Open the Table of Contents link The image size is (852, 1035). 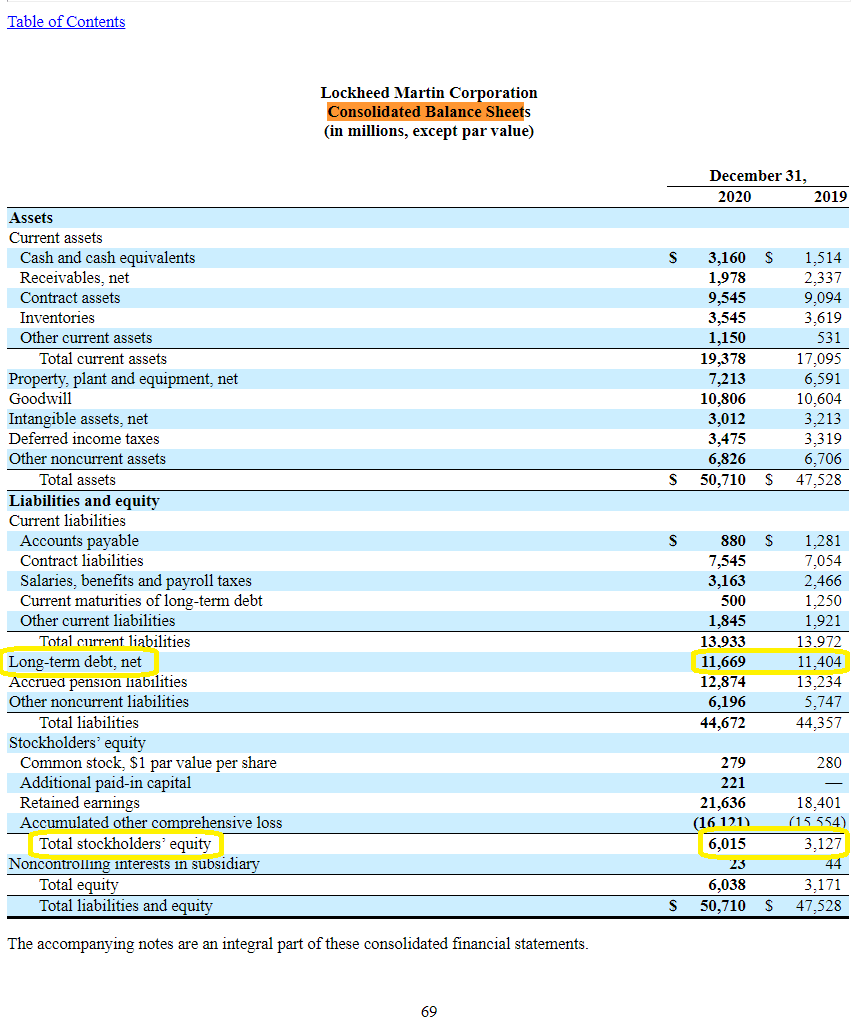click(x=66, y=21)
